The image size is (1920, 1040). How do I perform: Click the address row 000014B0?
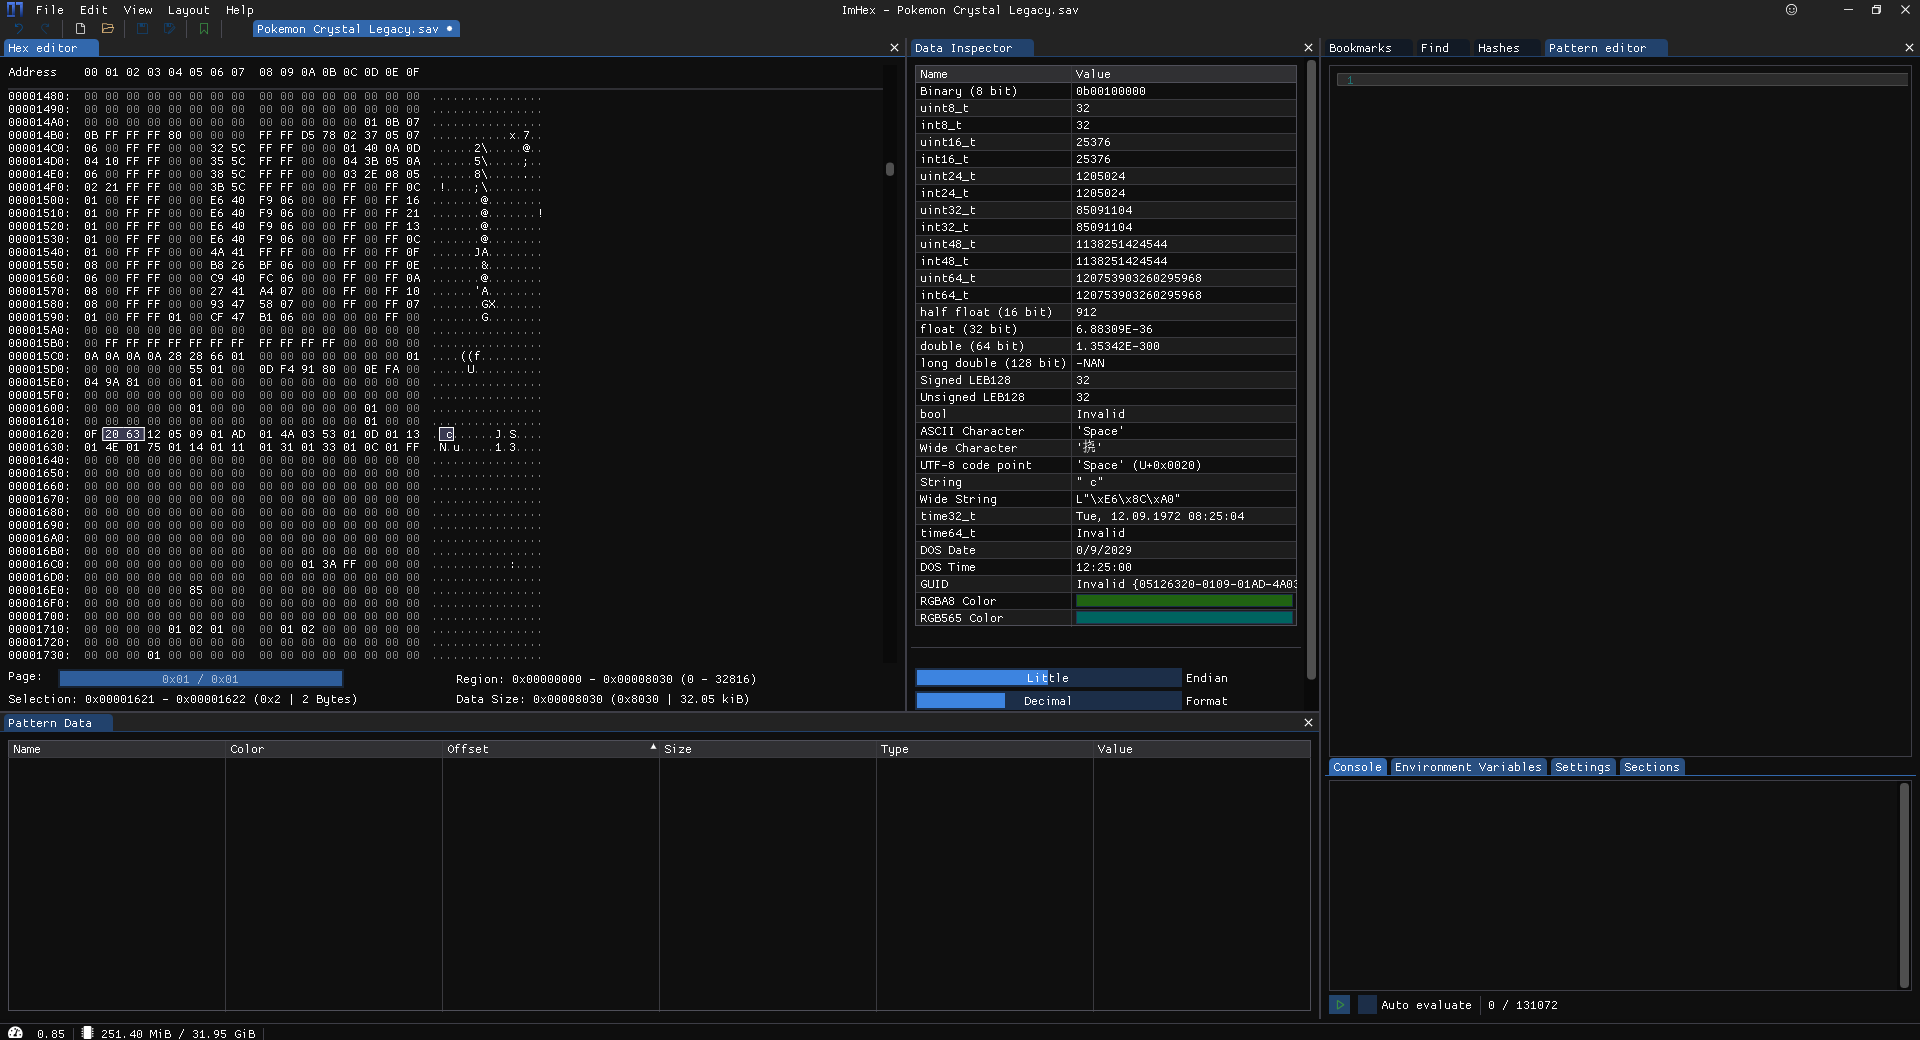point(38,135)
